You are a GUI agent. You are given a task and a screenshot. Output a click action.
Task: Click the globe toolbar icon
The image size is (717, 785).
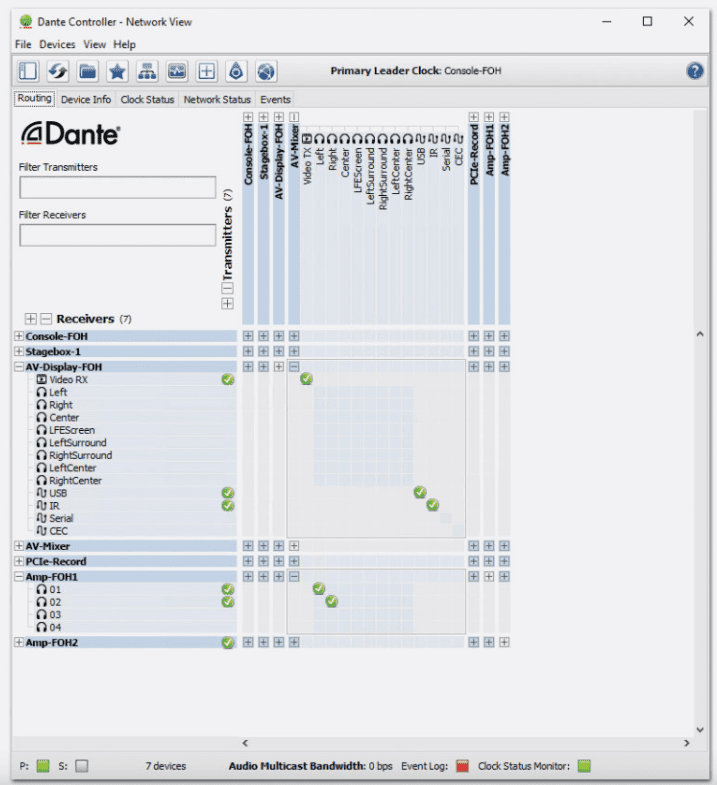tap(266, 71)
